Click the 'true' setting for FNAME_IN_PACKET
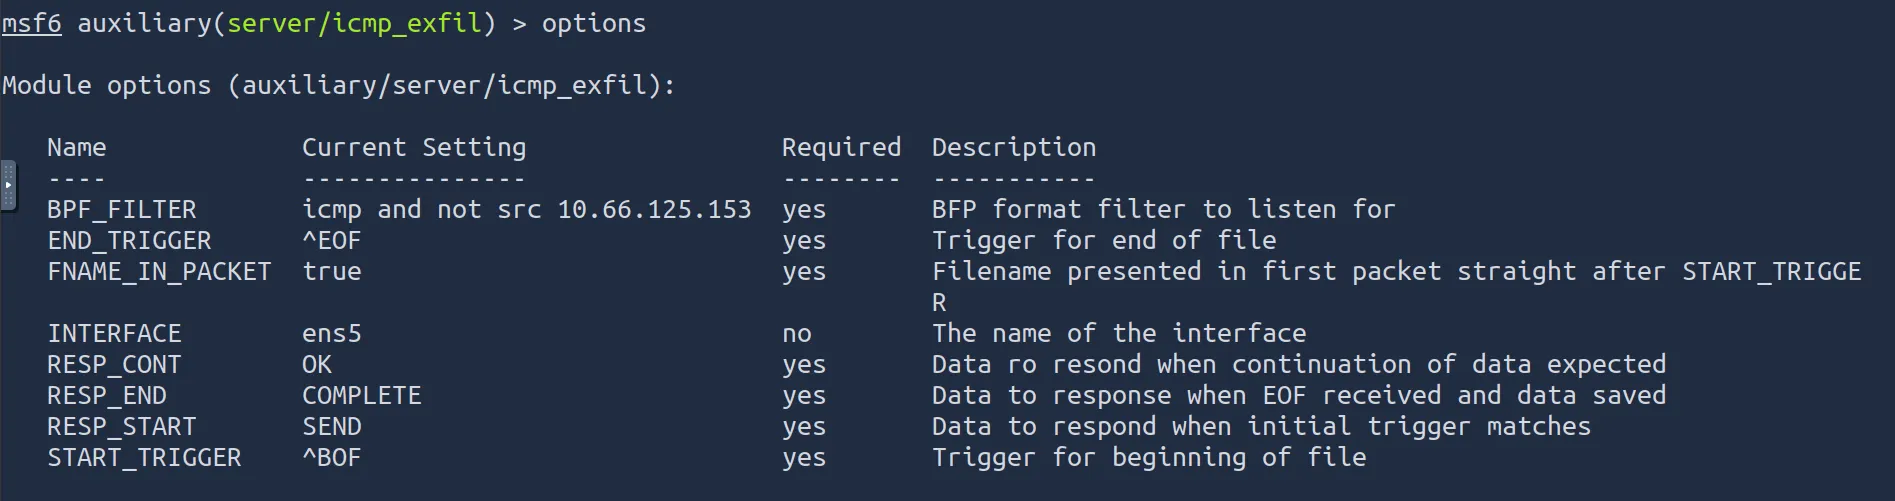Viewport: 1895px width, 501px height. (x=332, y=271)
